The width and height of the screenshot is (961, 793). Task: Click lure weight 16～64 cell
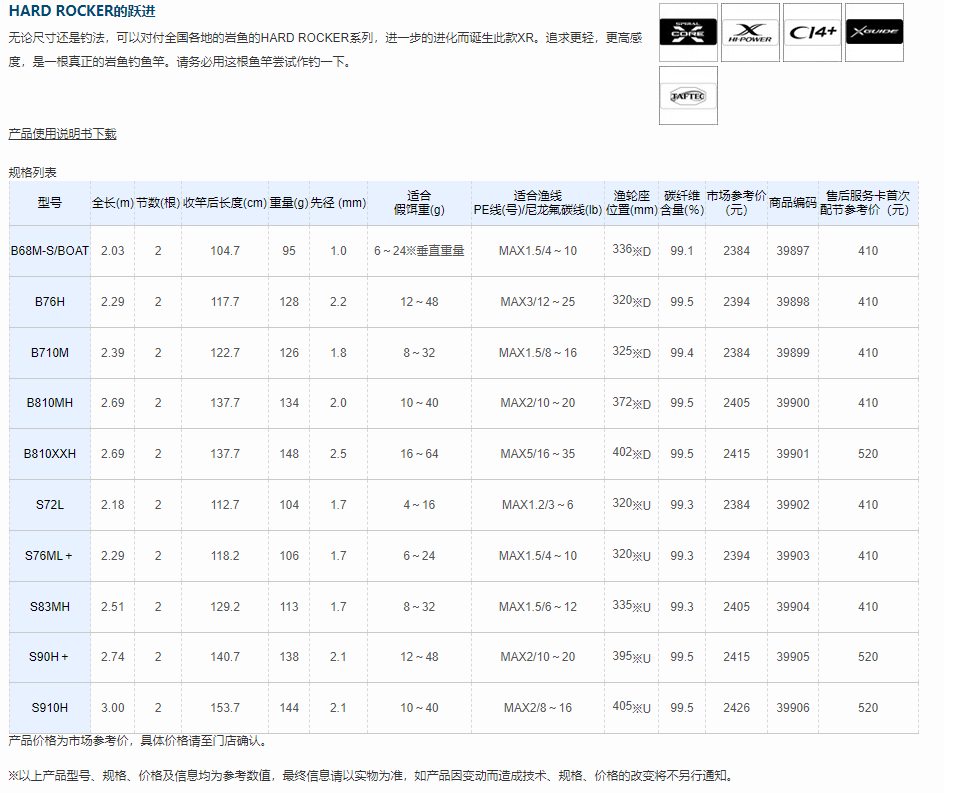click(x=419, y=453)
